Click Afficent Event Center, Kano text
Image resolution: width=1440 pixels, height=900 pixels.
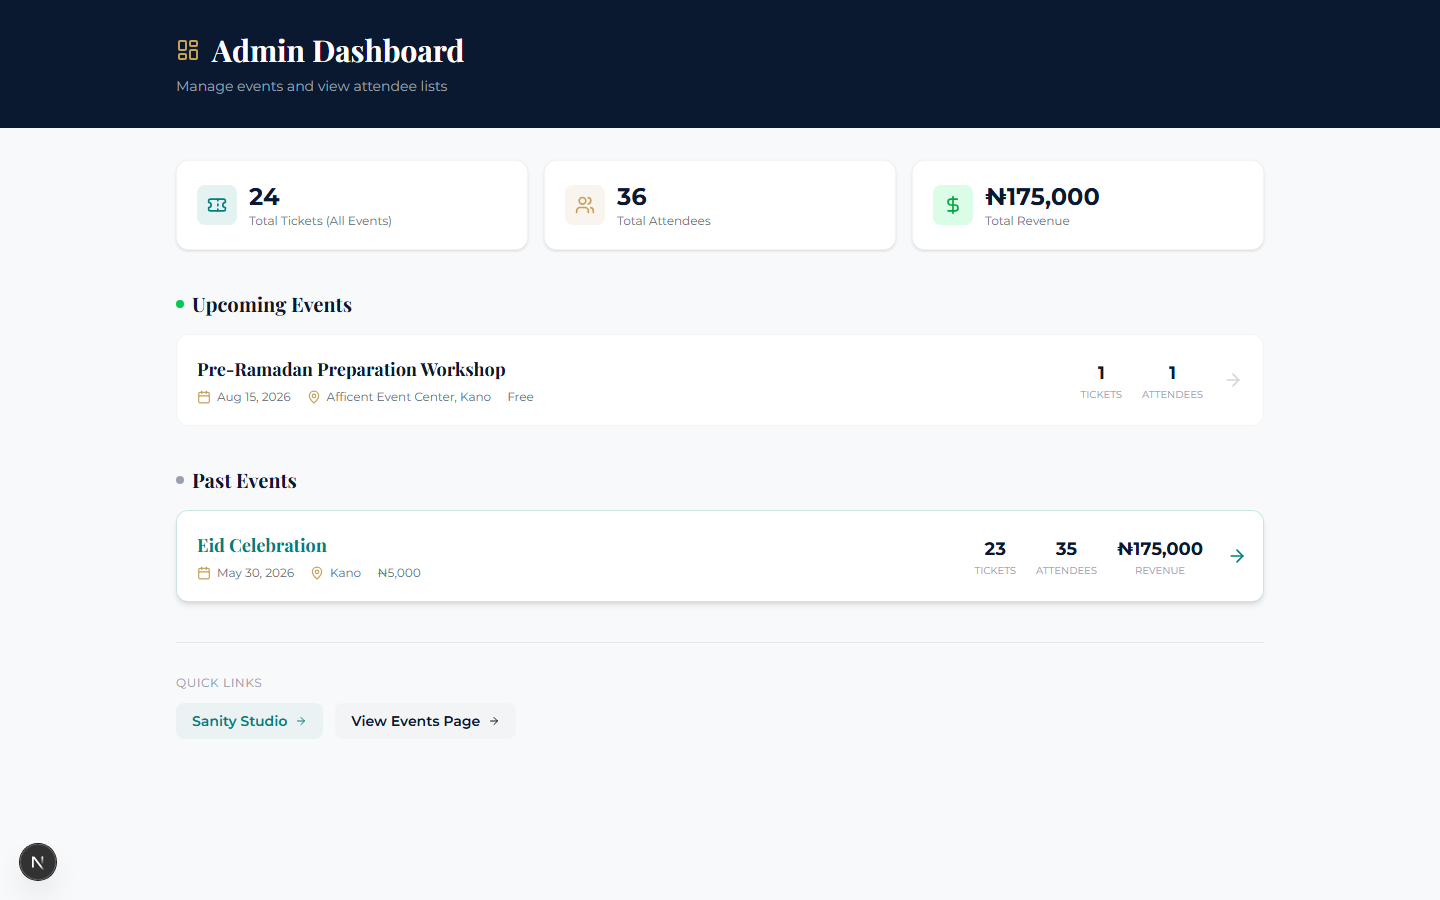point(409,397)
